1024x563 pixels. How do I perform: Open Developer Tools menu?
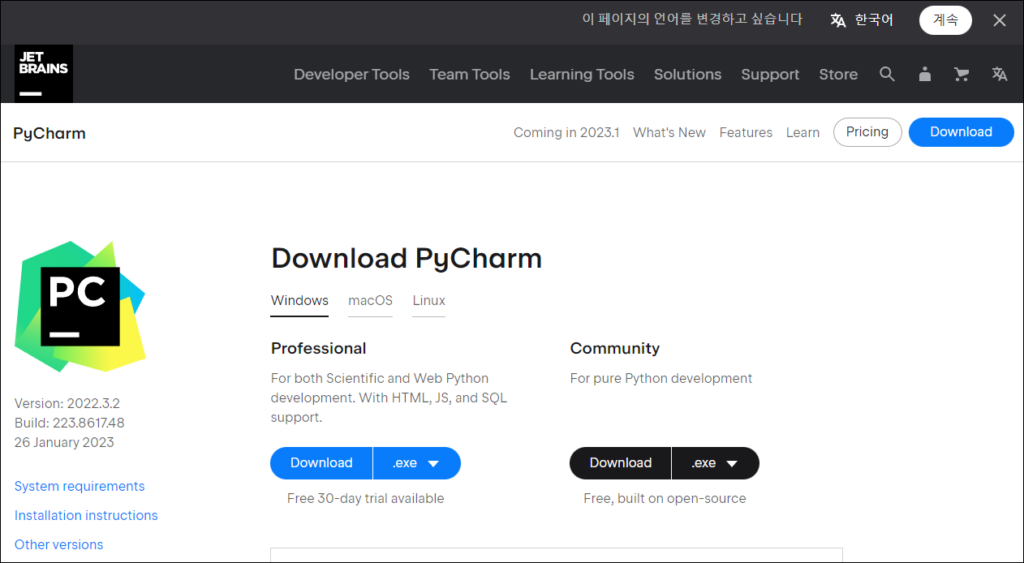point(351,74)
